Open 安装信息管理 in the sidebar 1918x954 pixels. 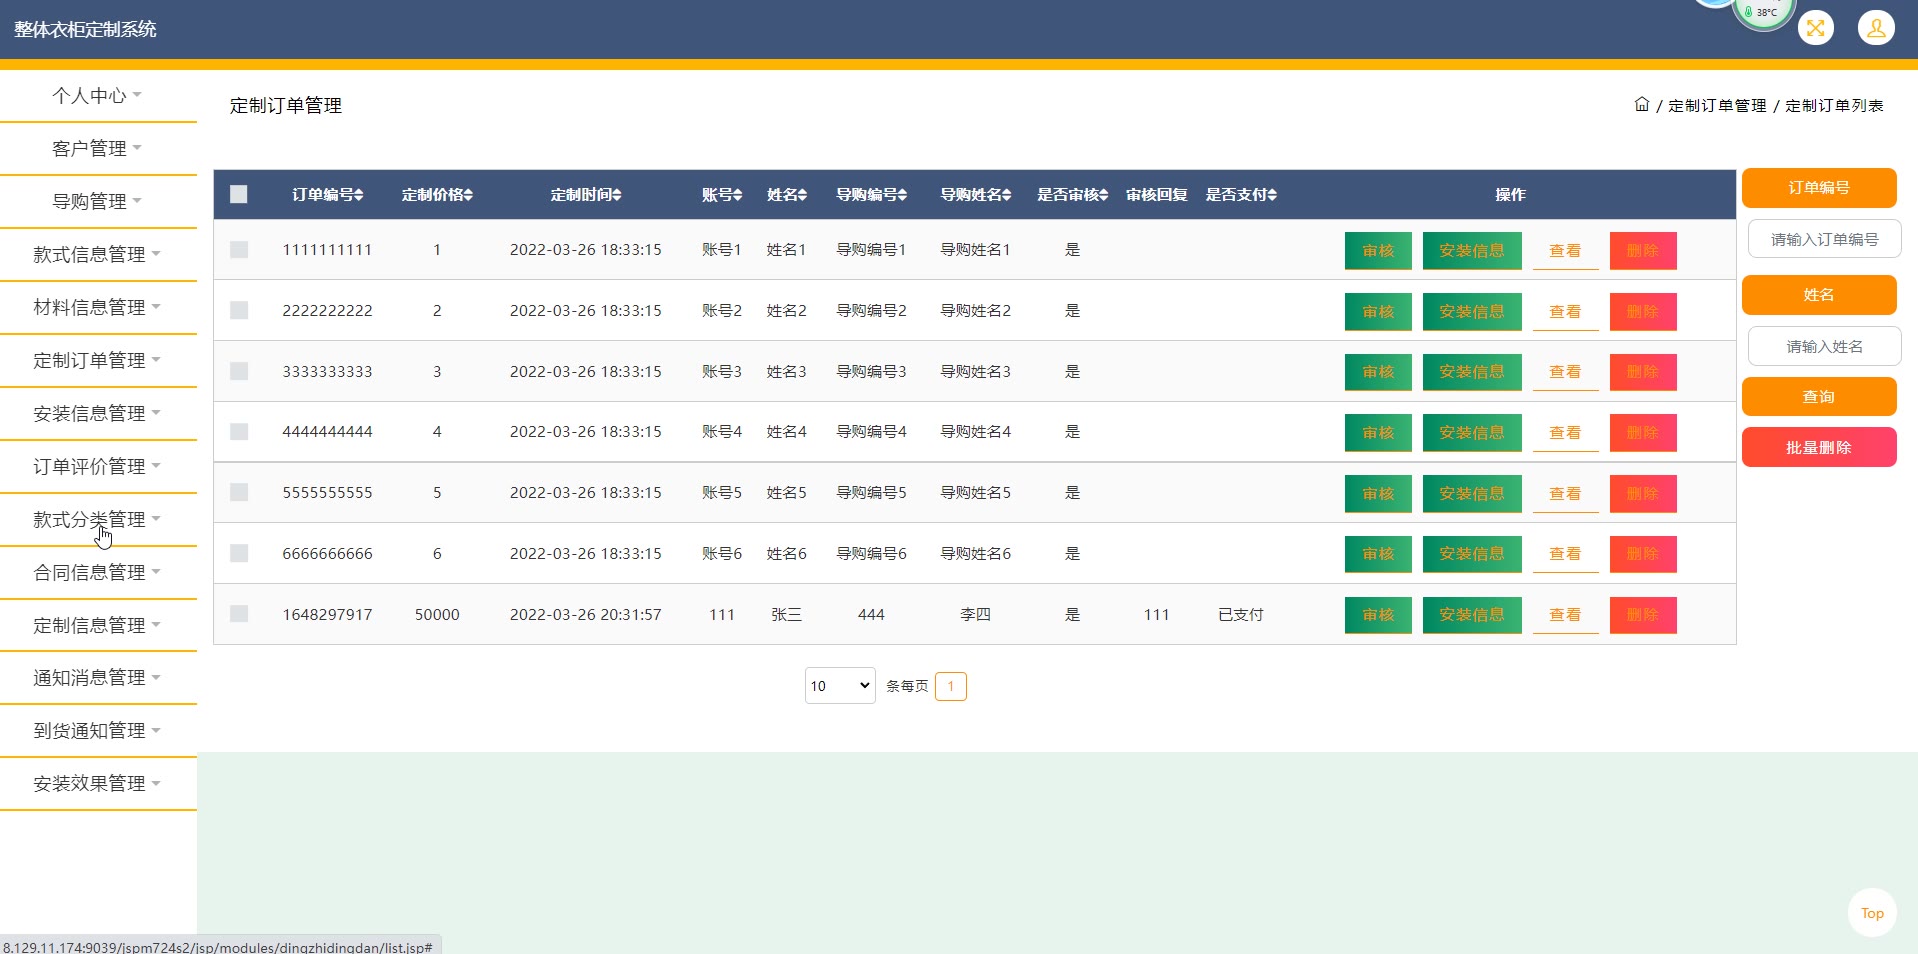[x=97, y=414]
